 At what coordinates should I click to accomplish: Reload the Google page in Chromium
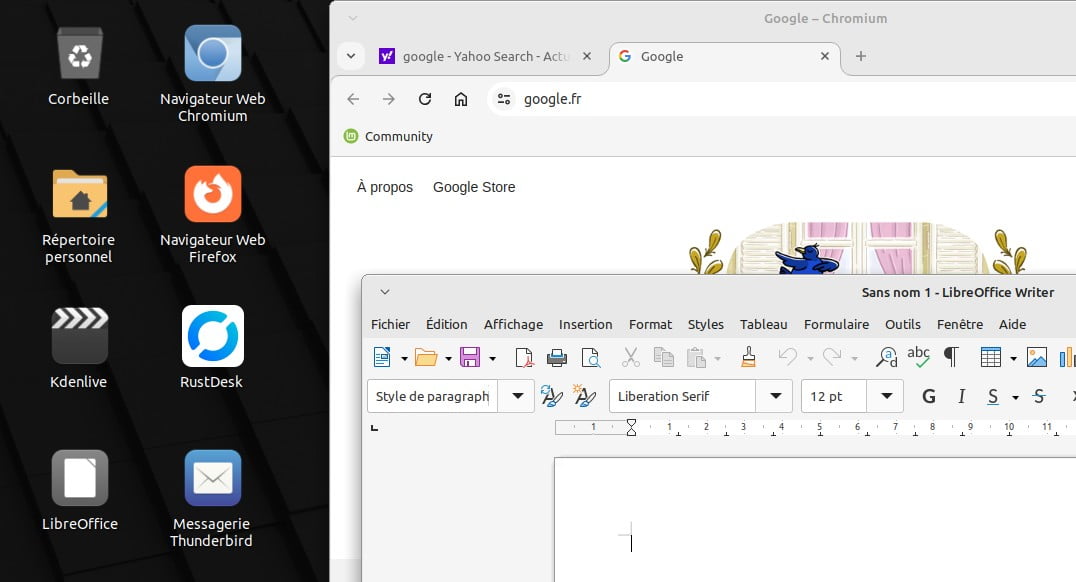pyautogui.click(x=425, y=99)
